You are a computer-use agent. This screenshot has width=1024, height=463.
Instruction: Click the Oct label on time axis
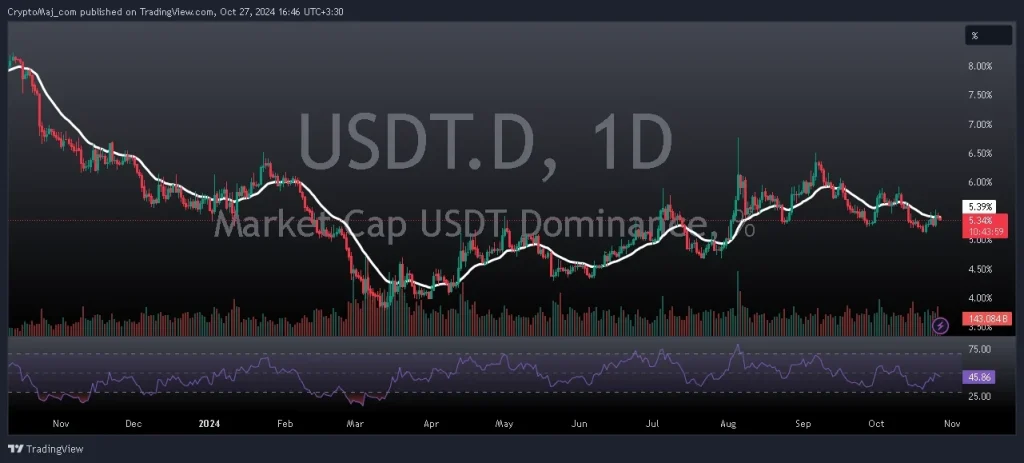[x=875, y=424]
